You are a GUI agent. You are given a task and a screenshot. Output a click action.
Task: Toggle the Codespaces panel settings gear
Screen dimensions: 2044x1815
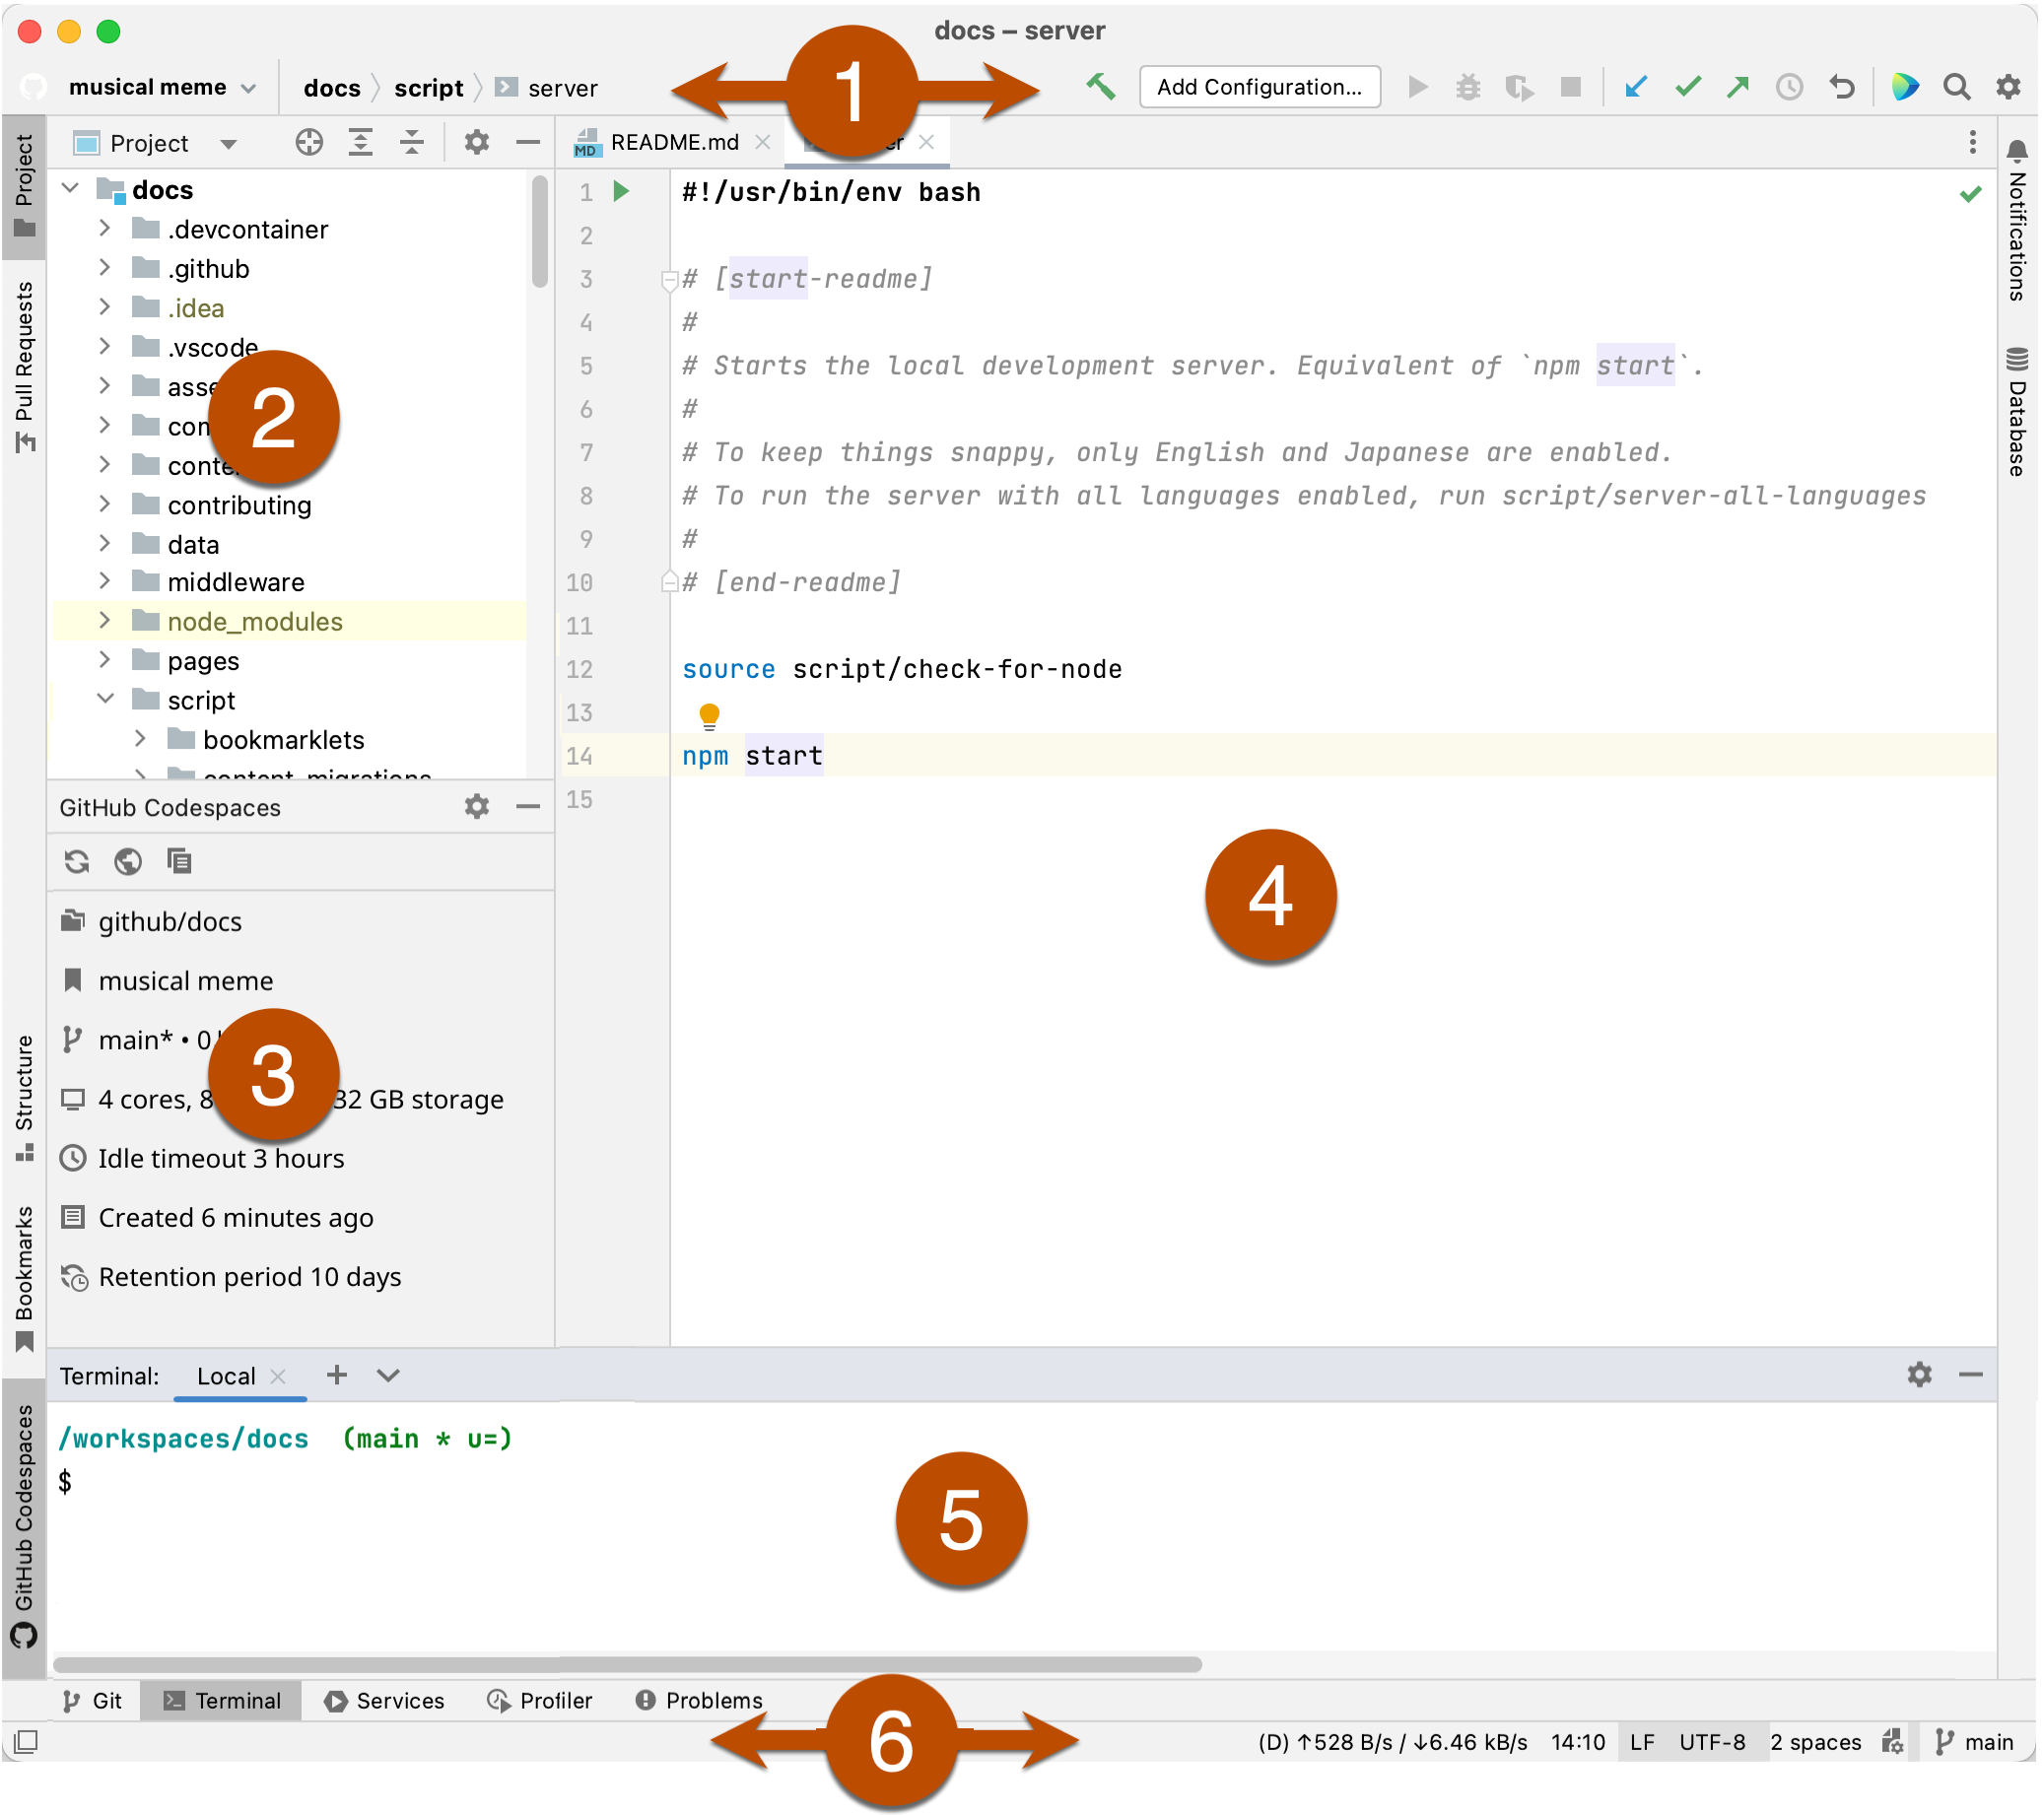(x=478, y=808)
